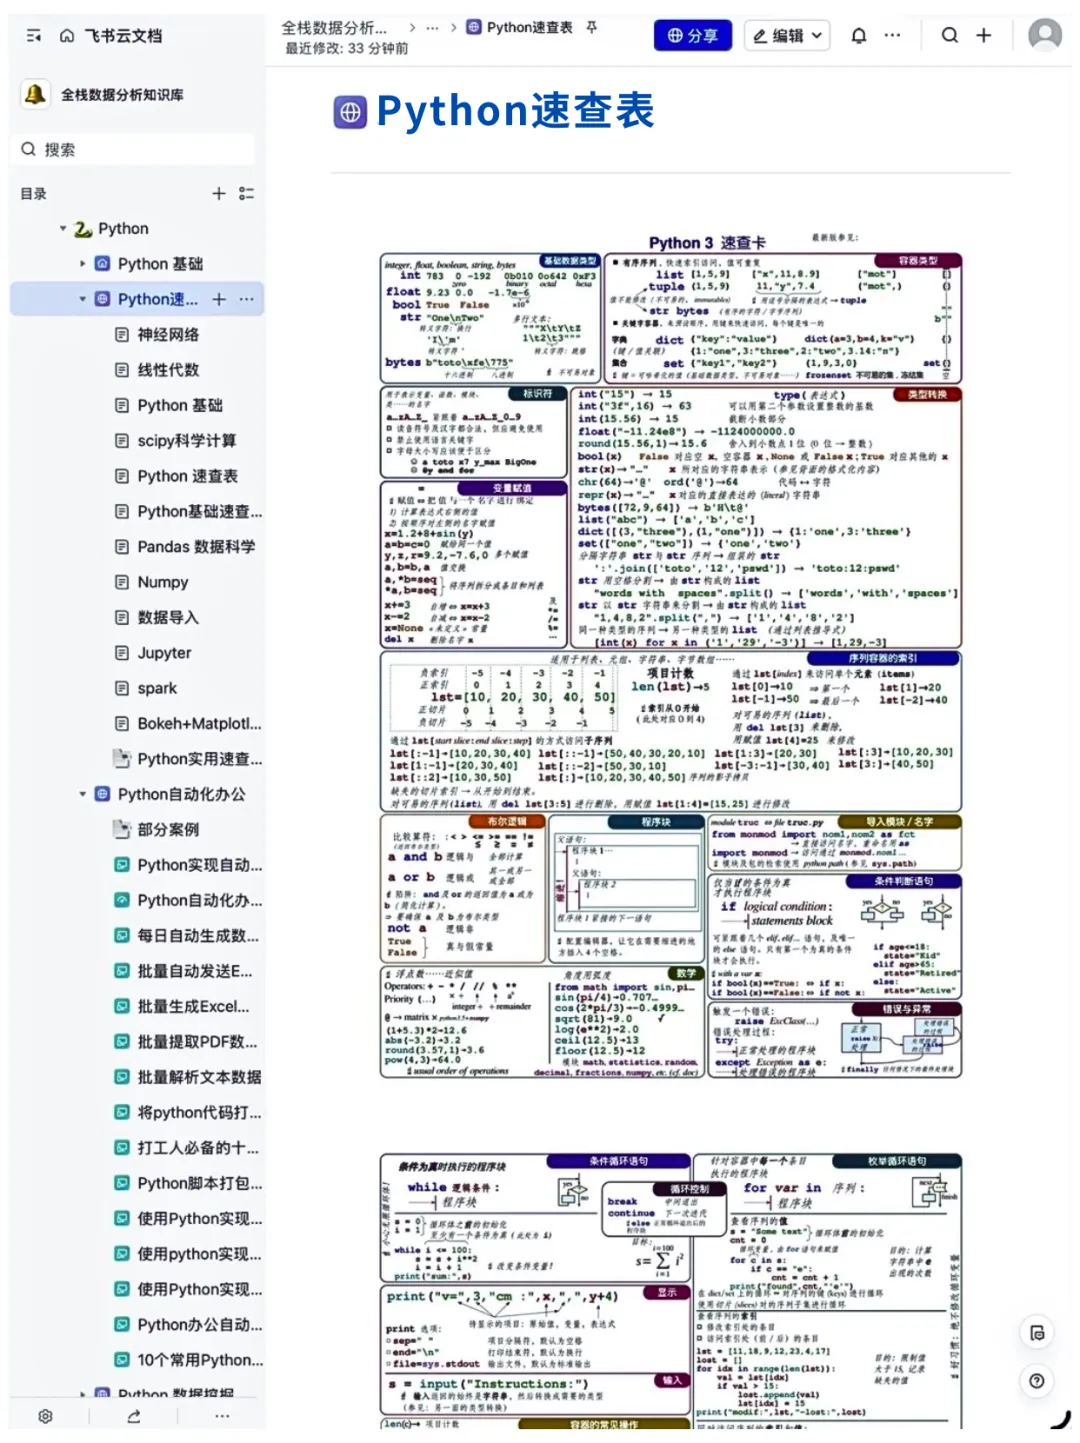Open the Jupyter document

pos(164,653)
